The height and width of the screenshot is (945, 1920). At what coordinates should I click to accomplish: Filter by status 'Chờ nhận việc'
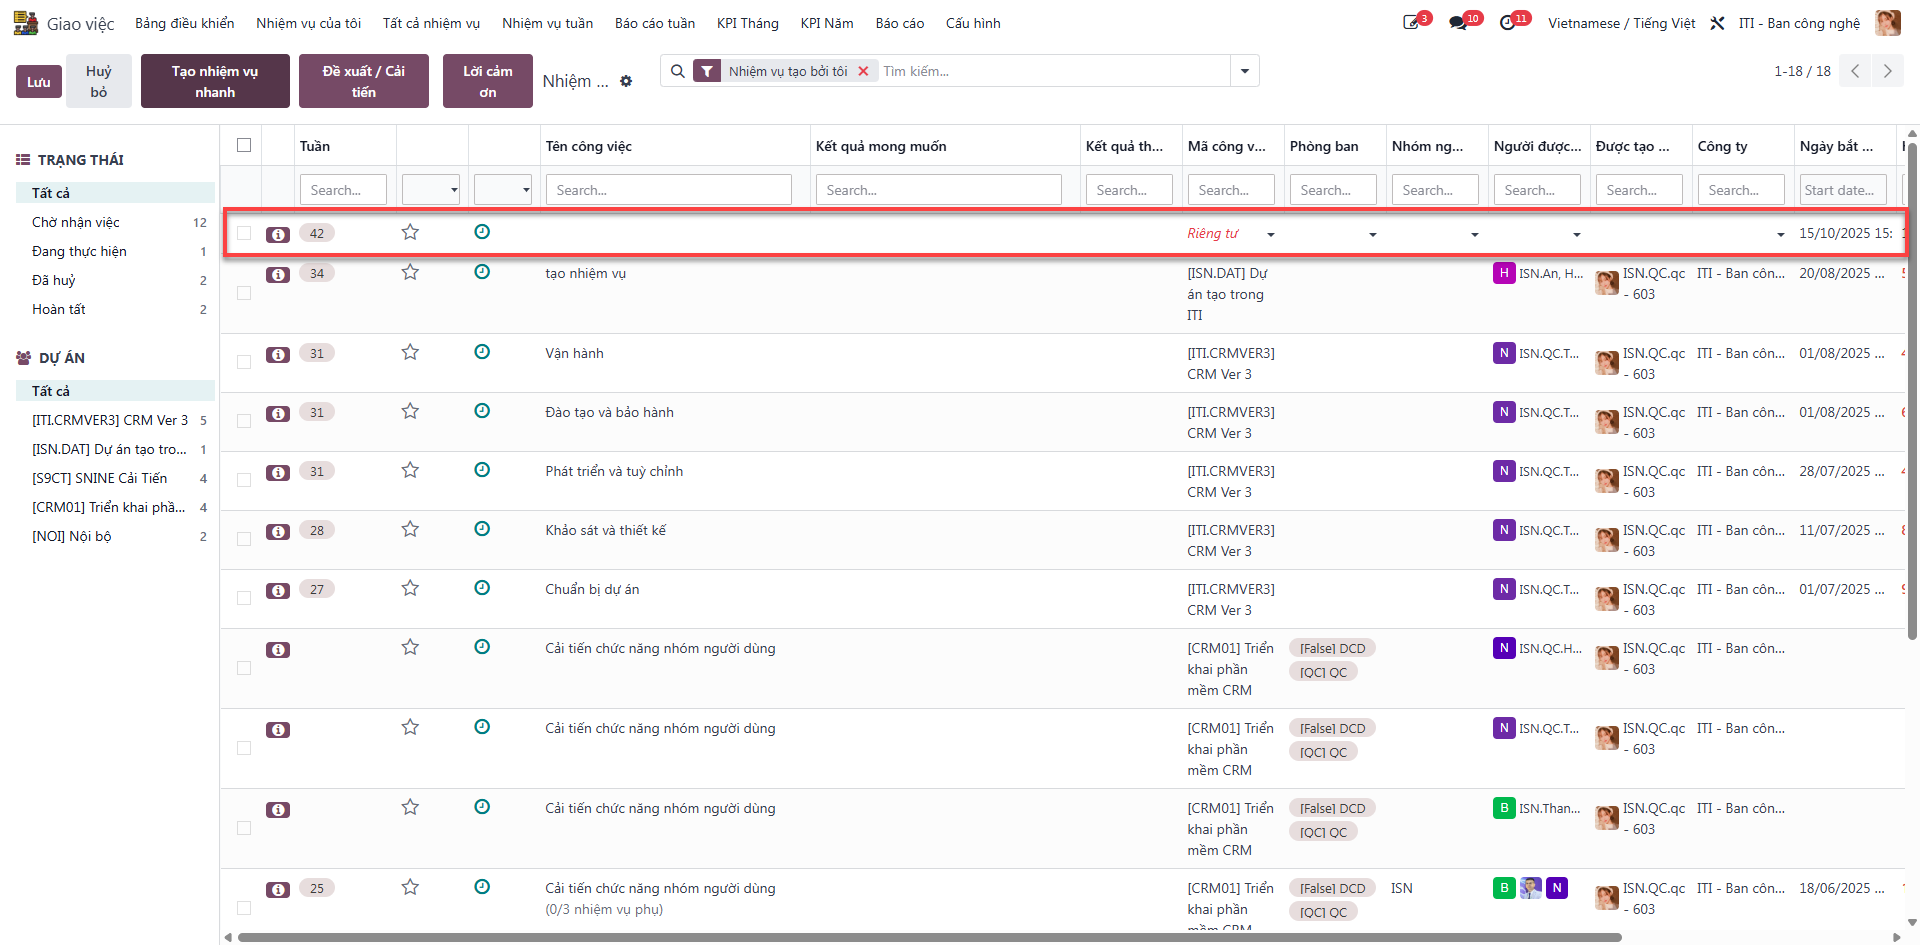(116, 222)
